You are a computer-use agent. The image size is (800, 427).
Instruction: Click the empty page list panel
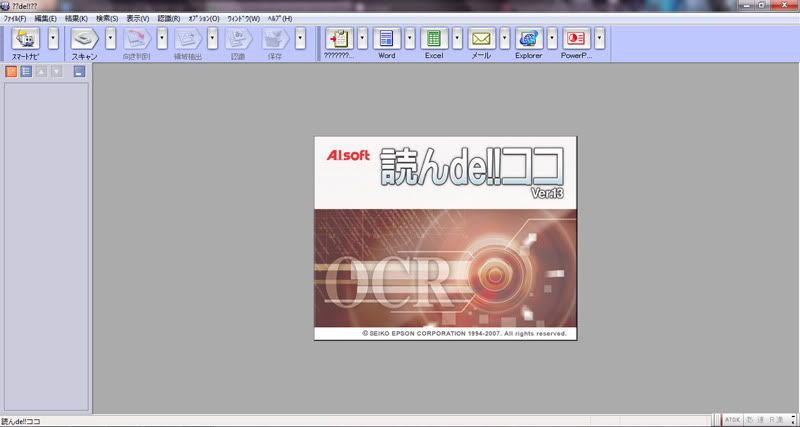[46, 246]
